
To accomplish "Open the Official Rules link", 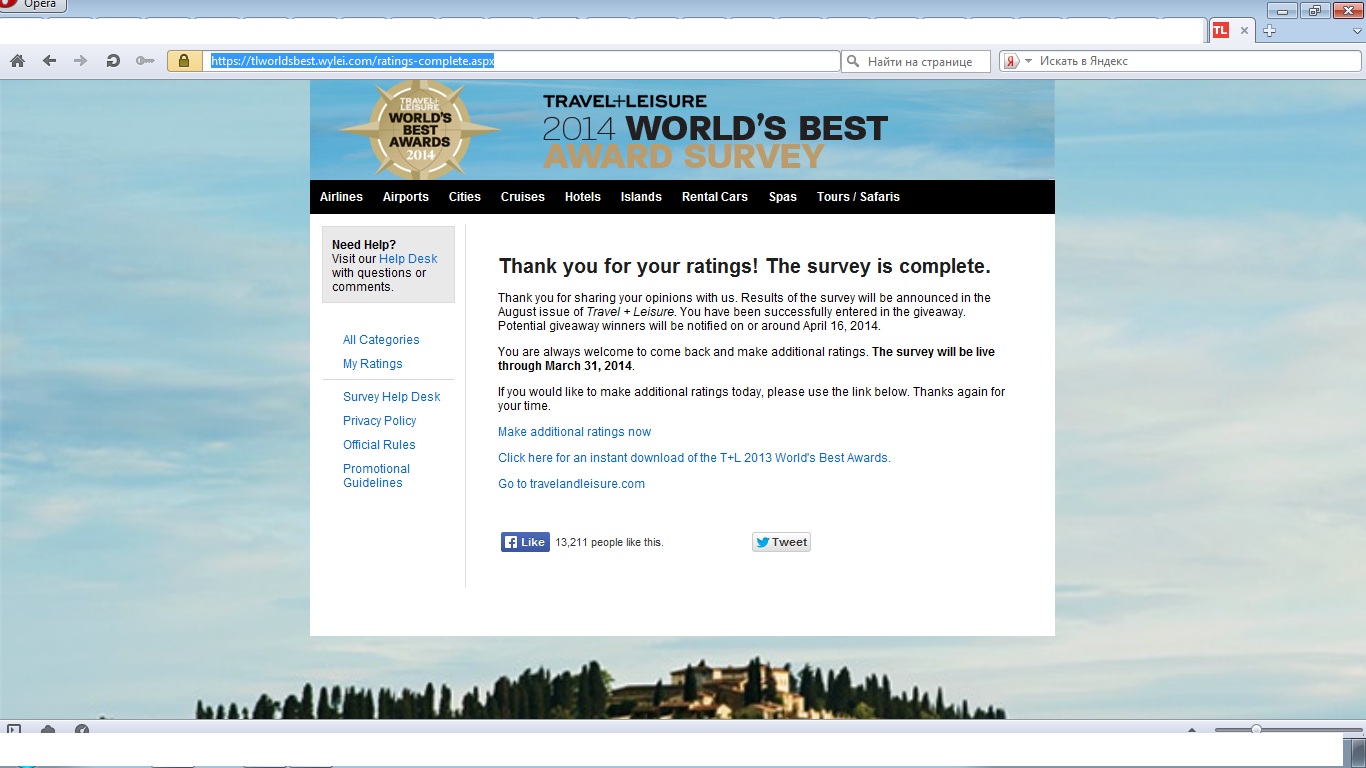I will [x=379, y=445].
